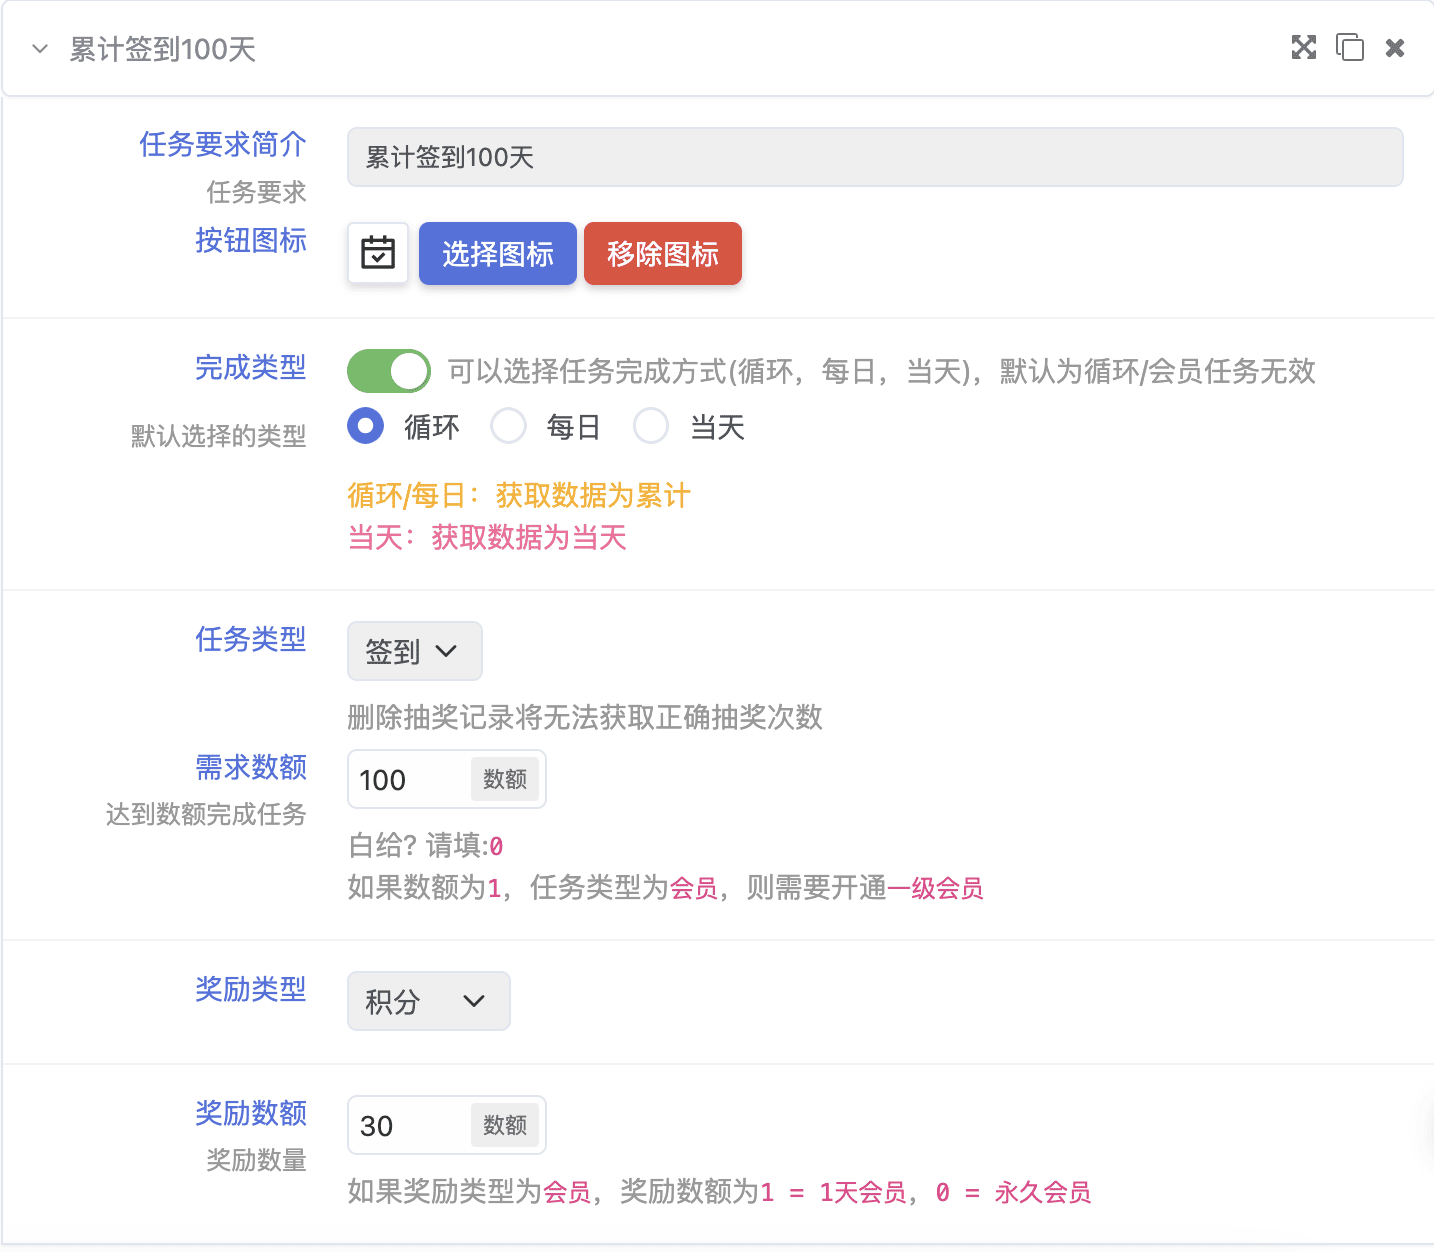
Task: Select the 每日 radio option
Action: (x=509, y=427)
